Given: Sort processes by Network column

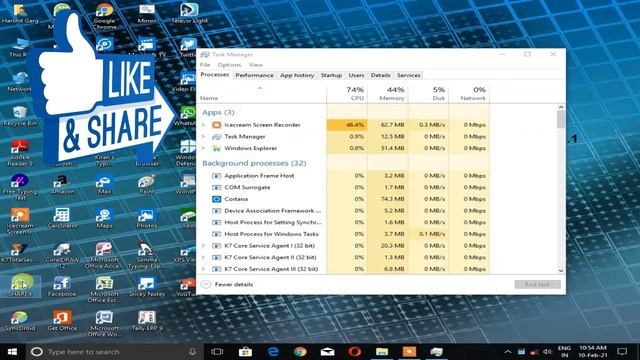Looking at the screenshot, I should coord(469,93).
